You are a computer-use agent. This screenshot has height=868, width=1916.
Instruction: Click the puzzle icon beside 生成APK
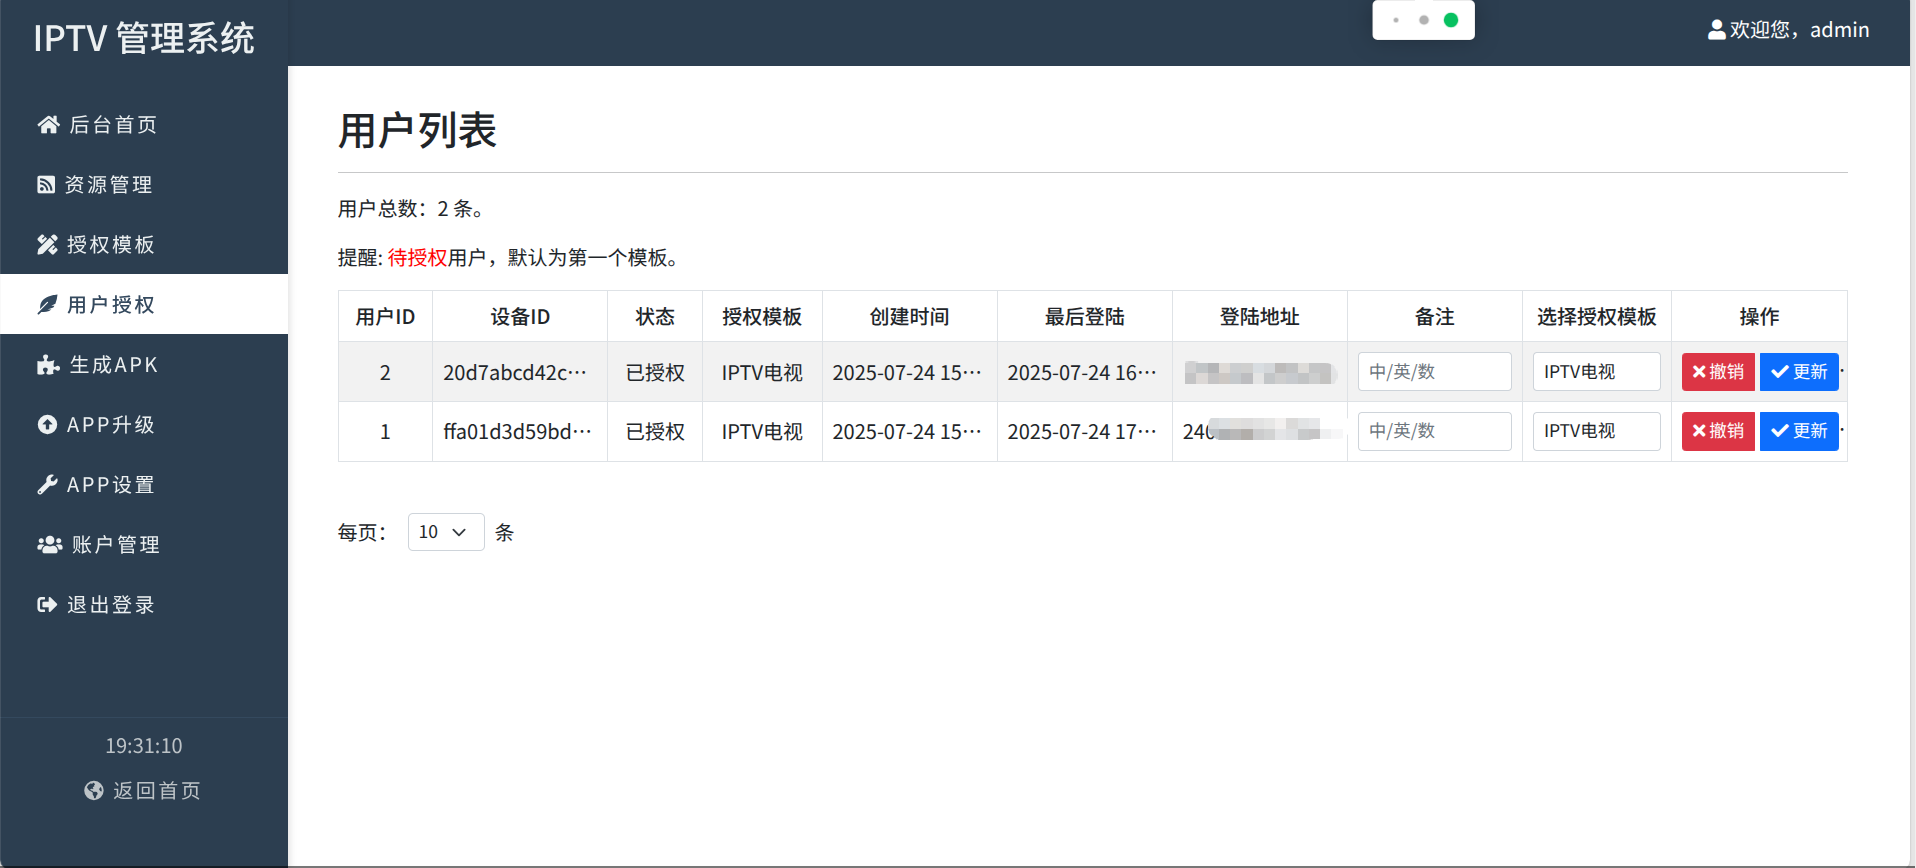(48, 364)
